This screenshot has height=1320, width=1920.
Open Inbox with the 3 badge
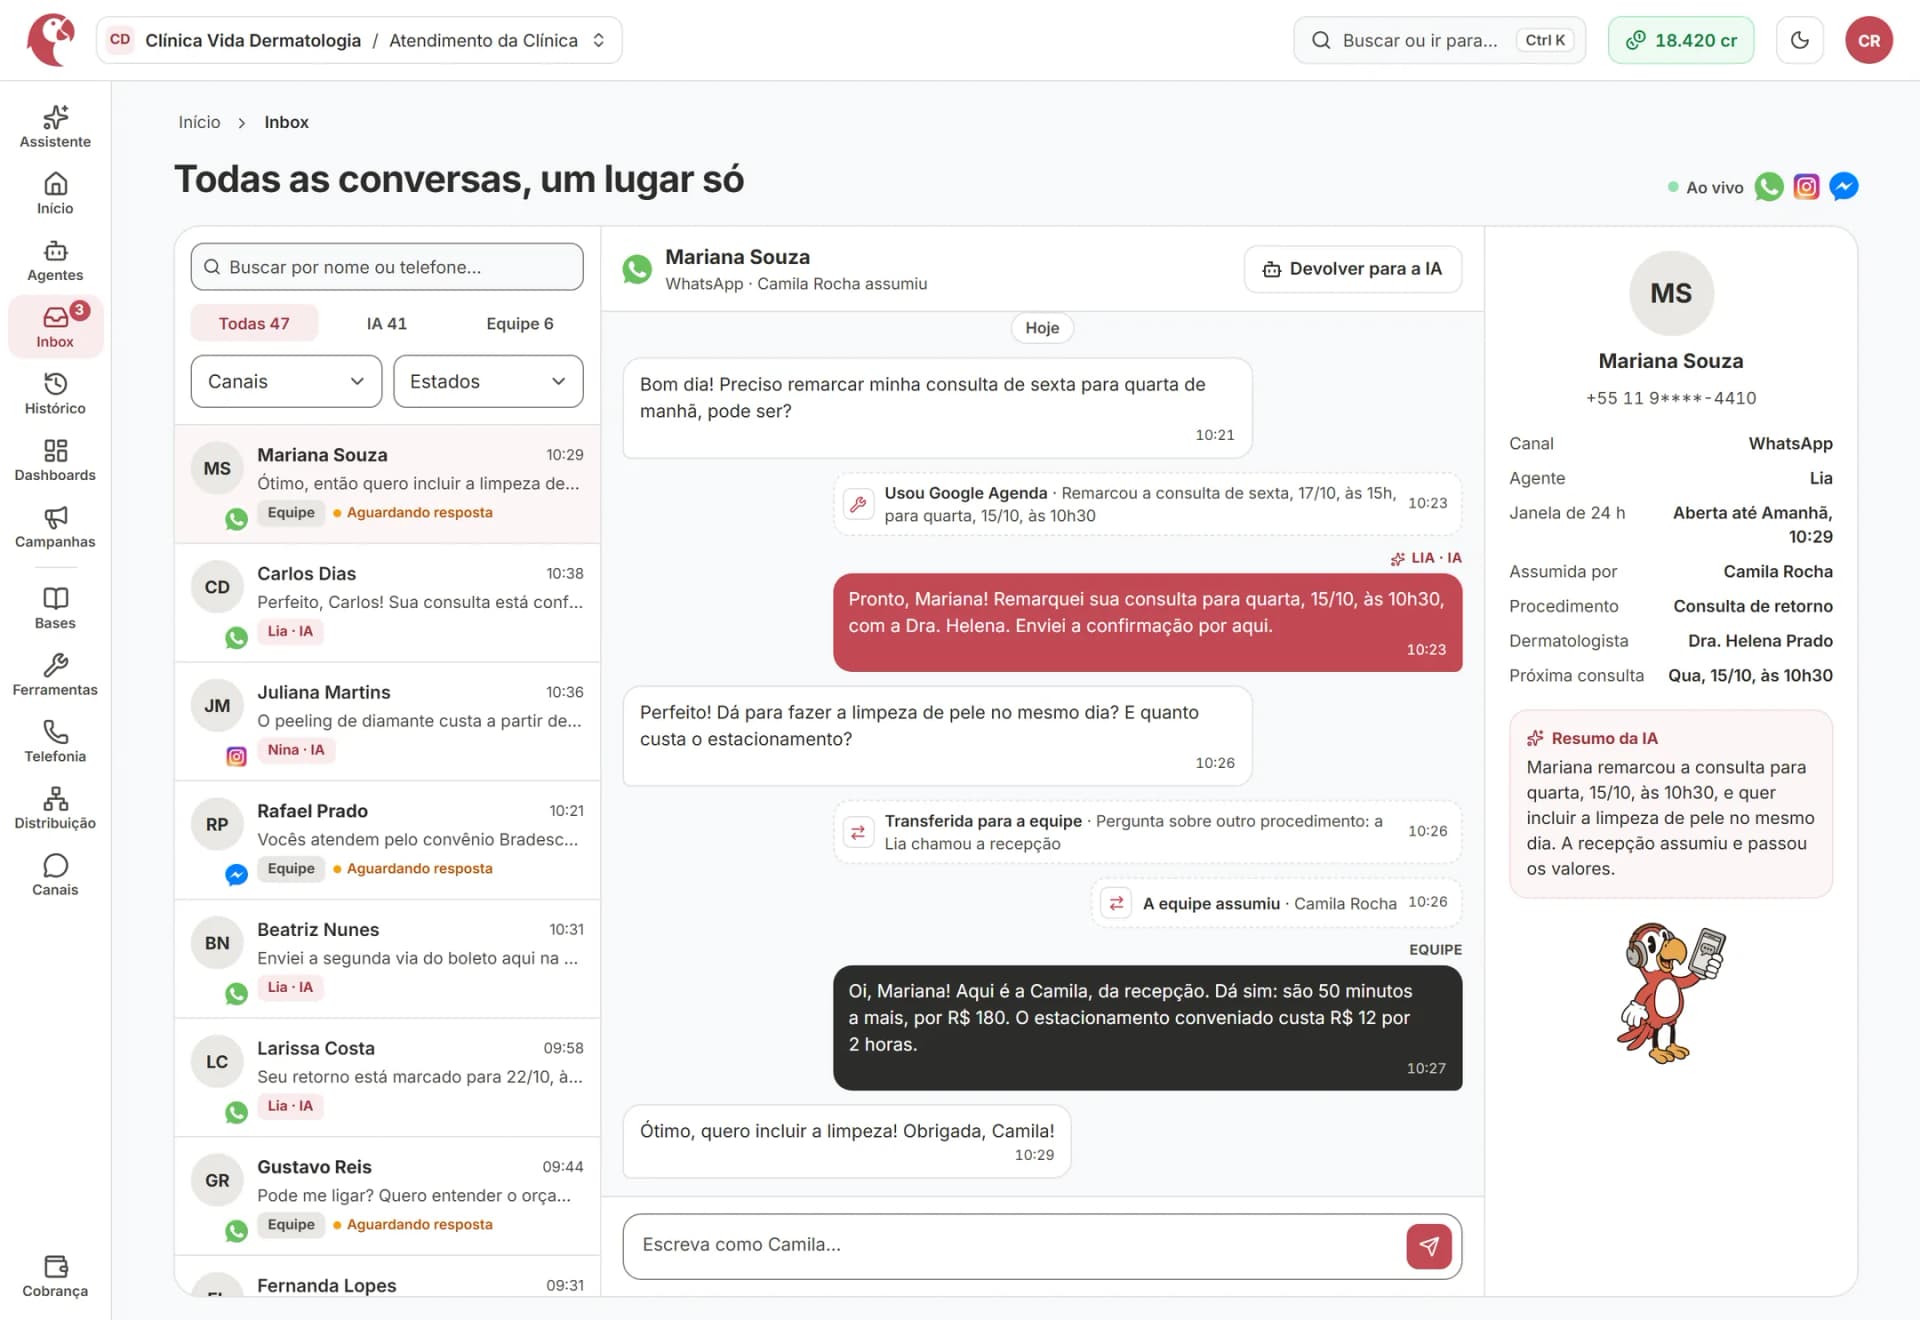(x=55, y=326)
